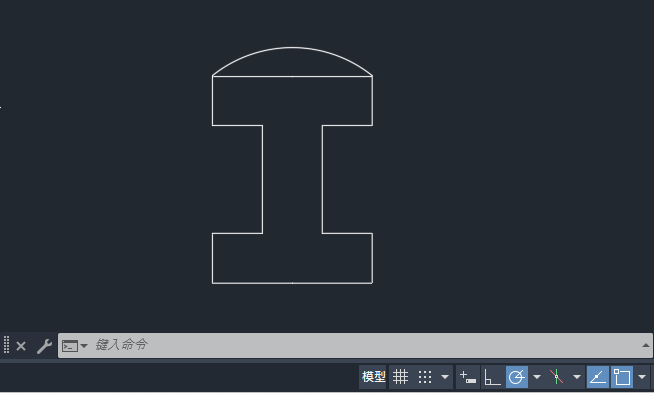Click the 鍵入命令 command input field
This screenshot has height=393, width=654.
point(355,345)
